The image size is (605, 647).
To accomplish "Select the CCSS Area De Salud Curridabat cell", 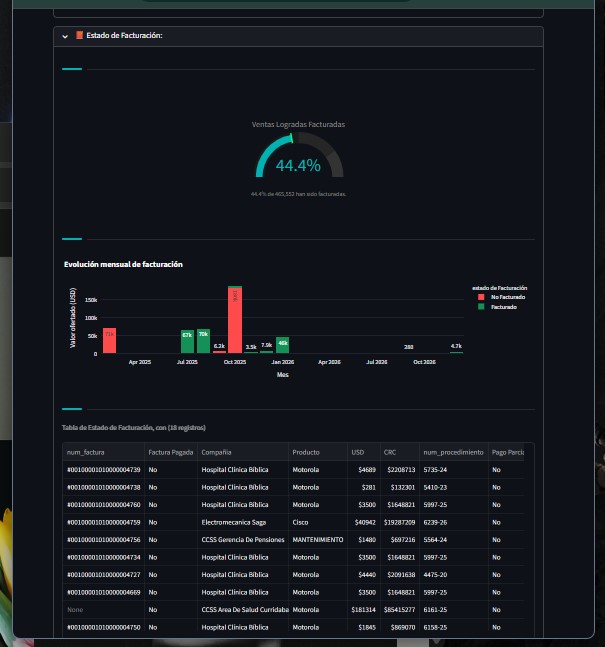I will click(x=244, y=609).
